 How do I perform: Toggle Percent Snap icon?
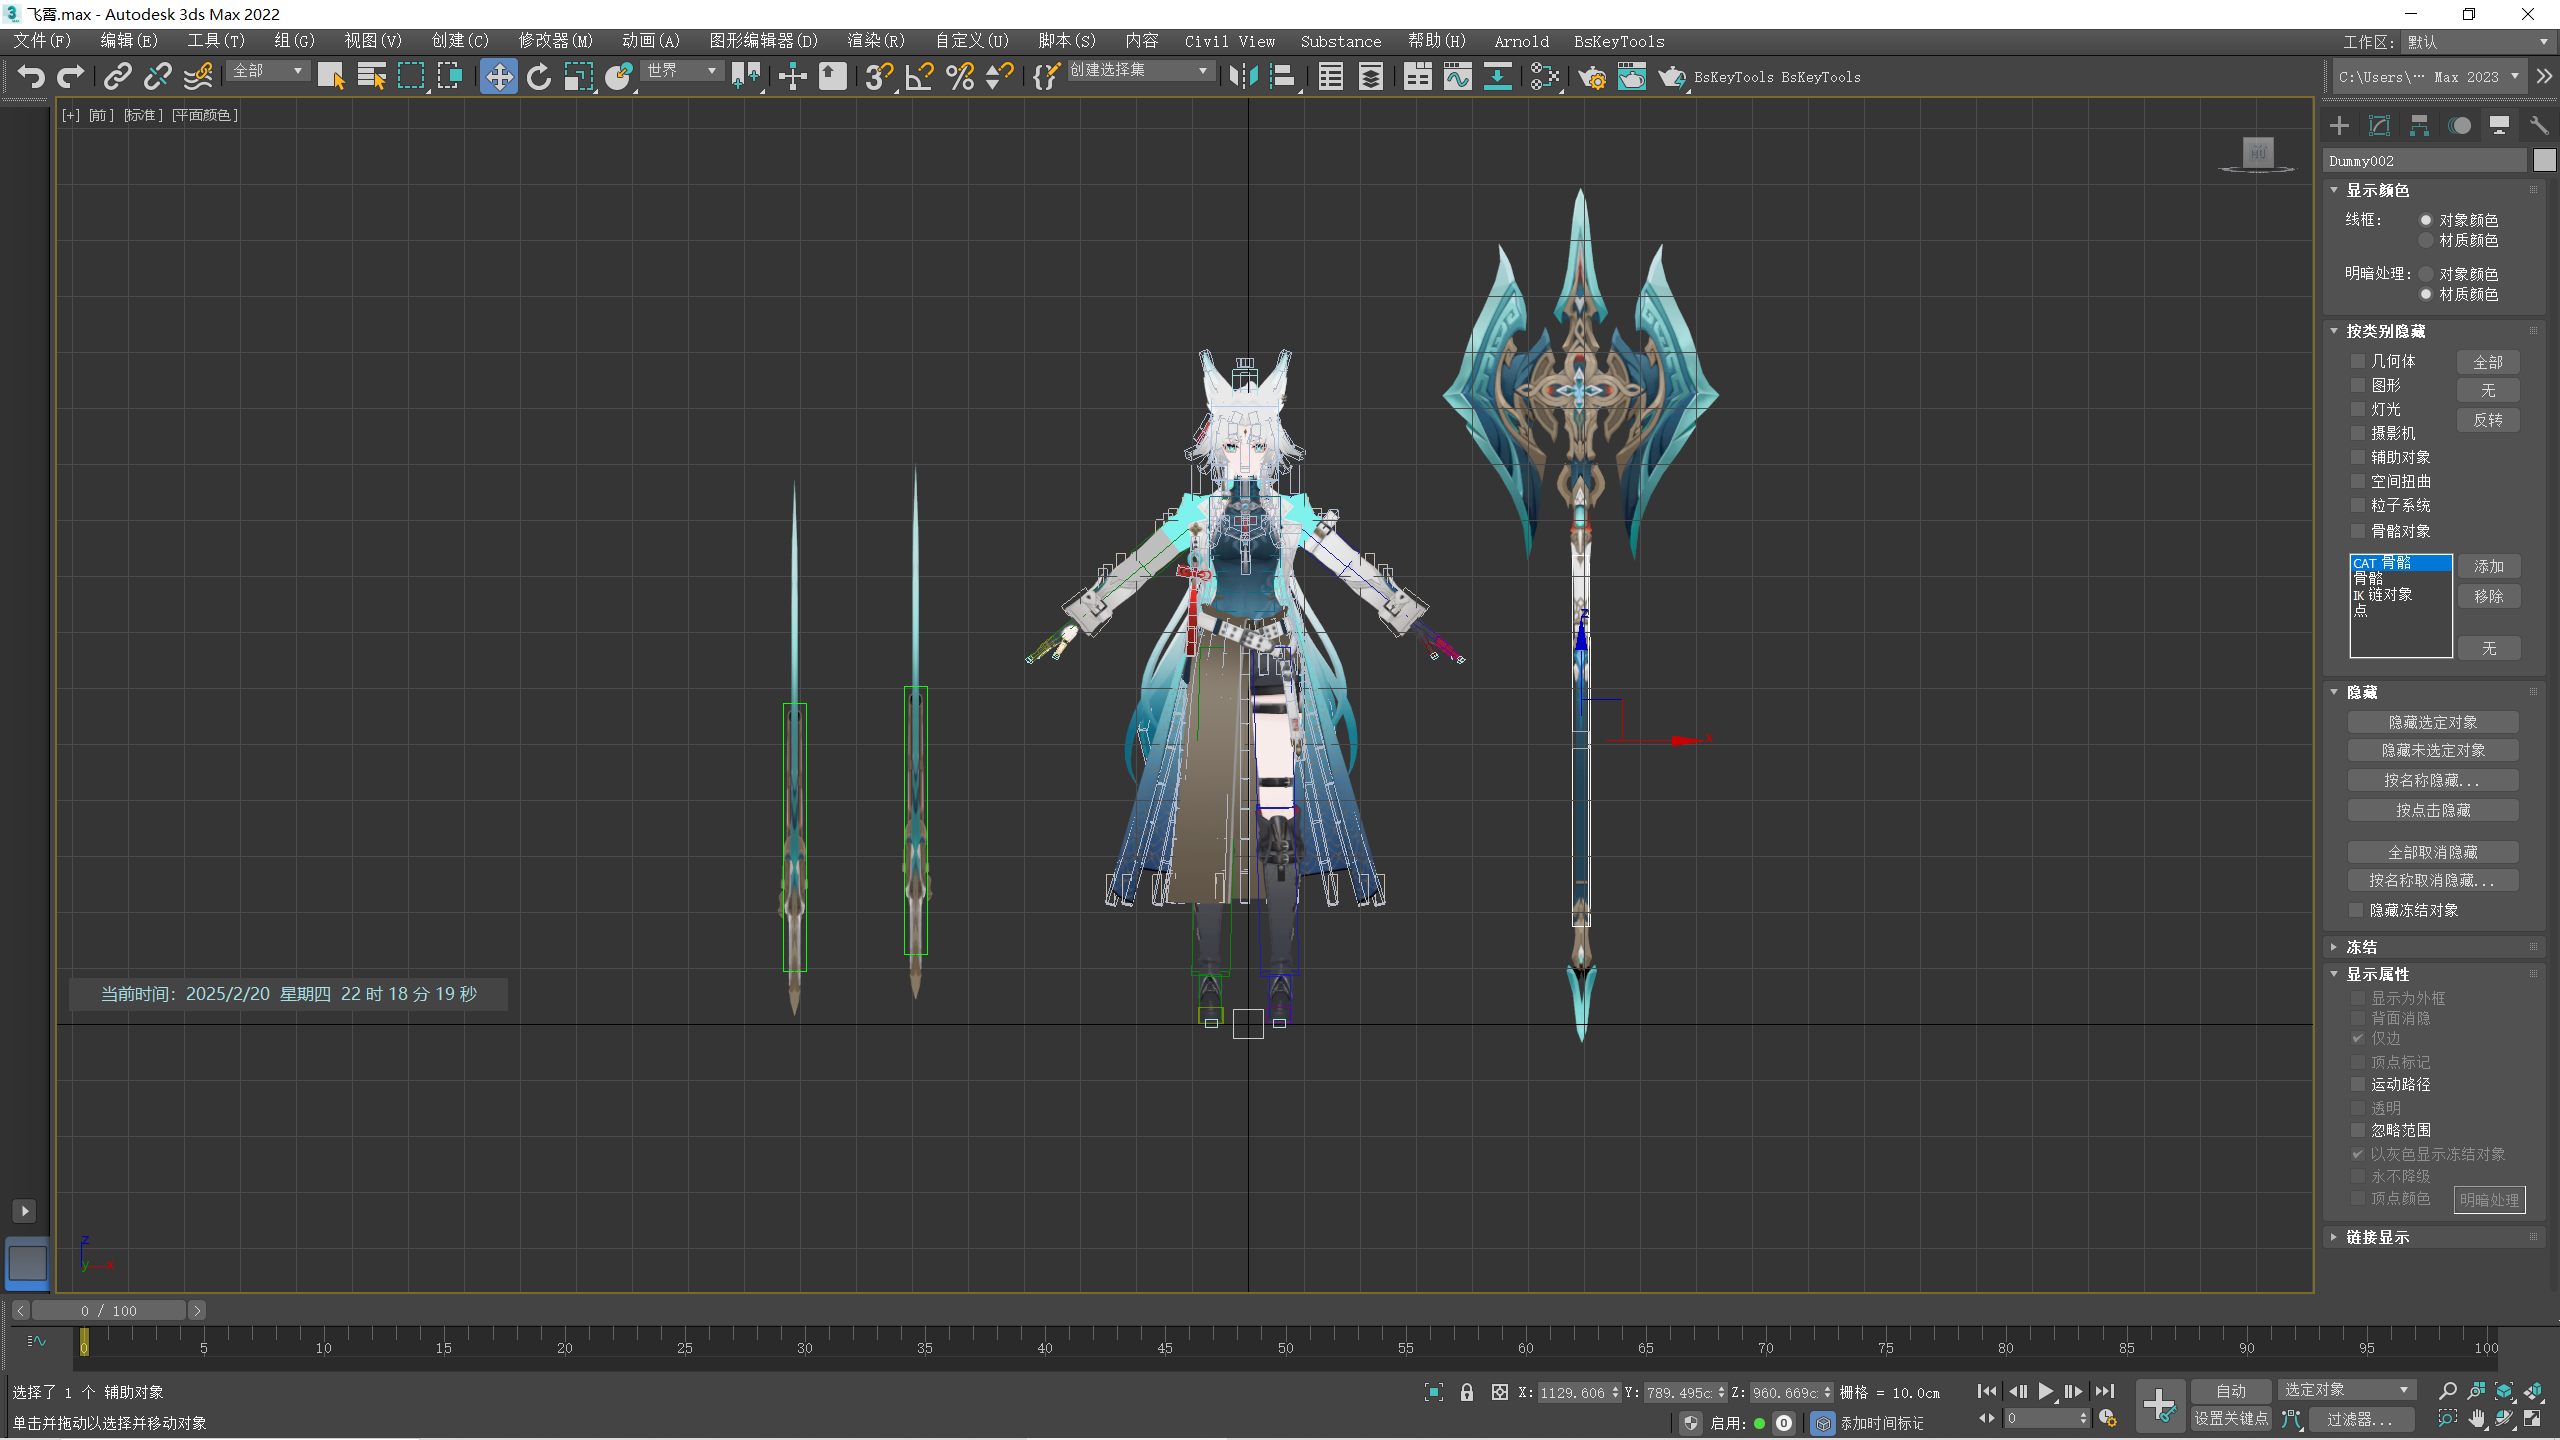960,77
